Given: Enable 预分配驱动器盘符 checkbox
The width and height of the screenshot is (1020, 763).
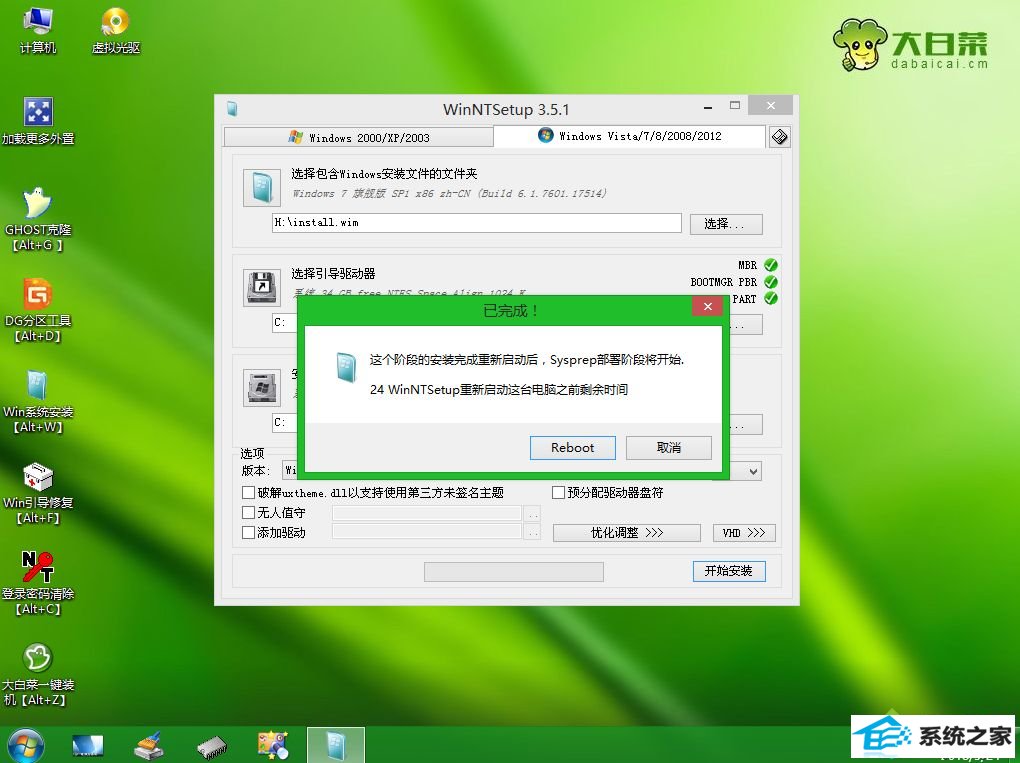Looking at the screenshot, I should pos(558,492).
